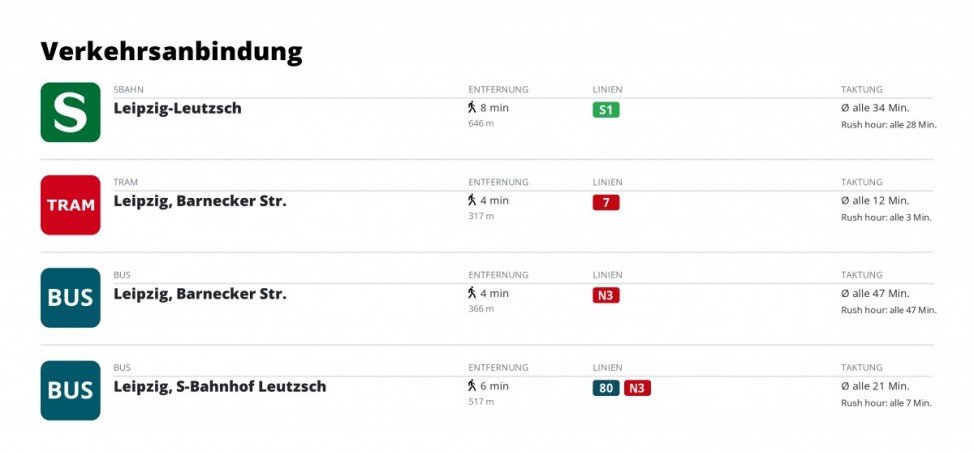Click the walking icon beside 6 min

(472, 386)
